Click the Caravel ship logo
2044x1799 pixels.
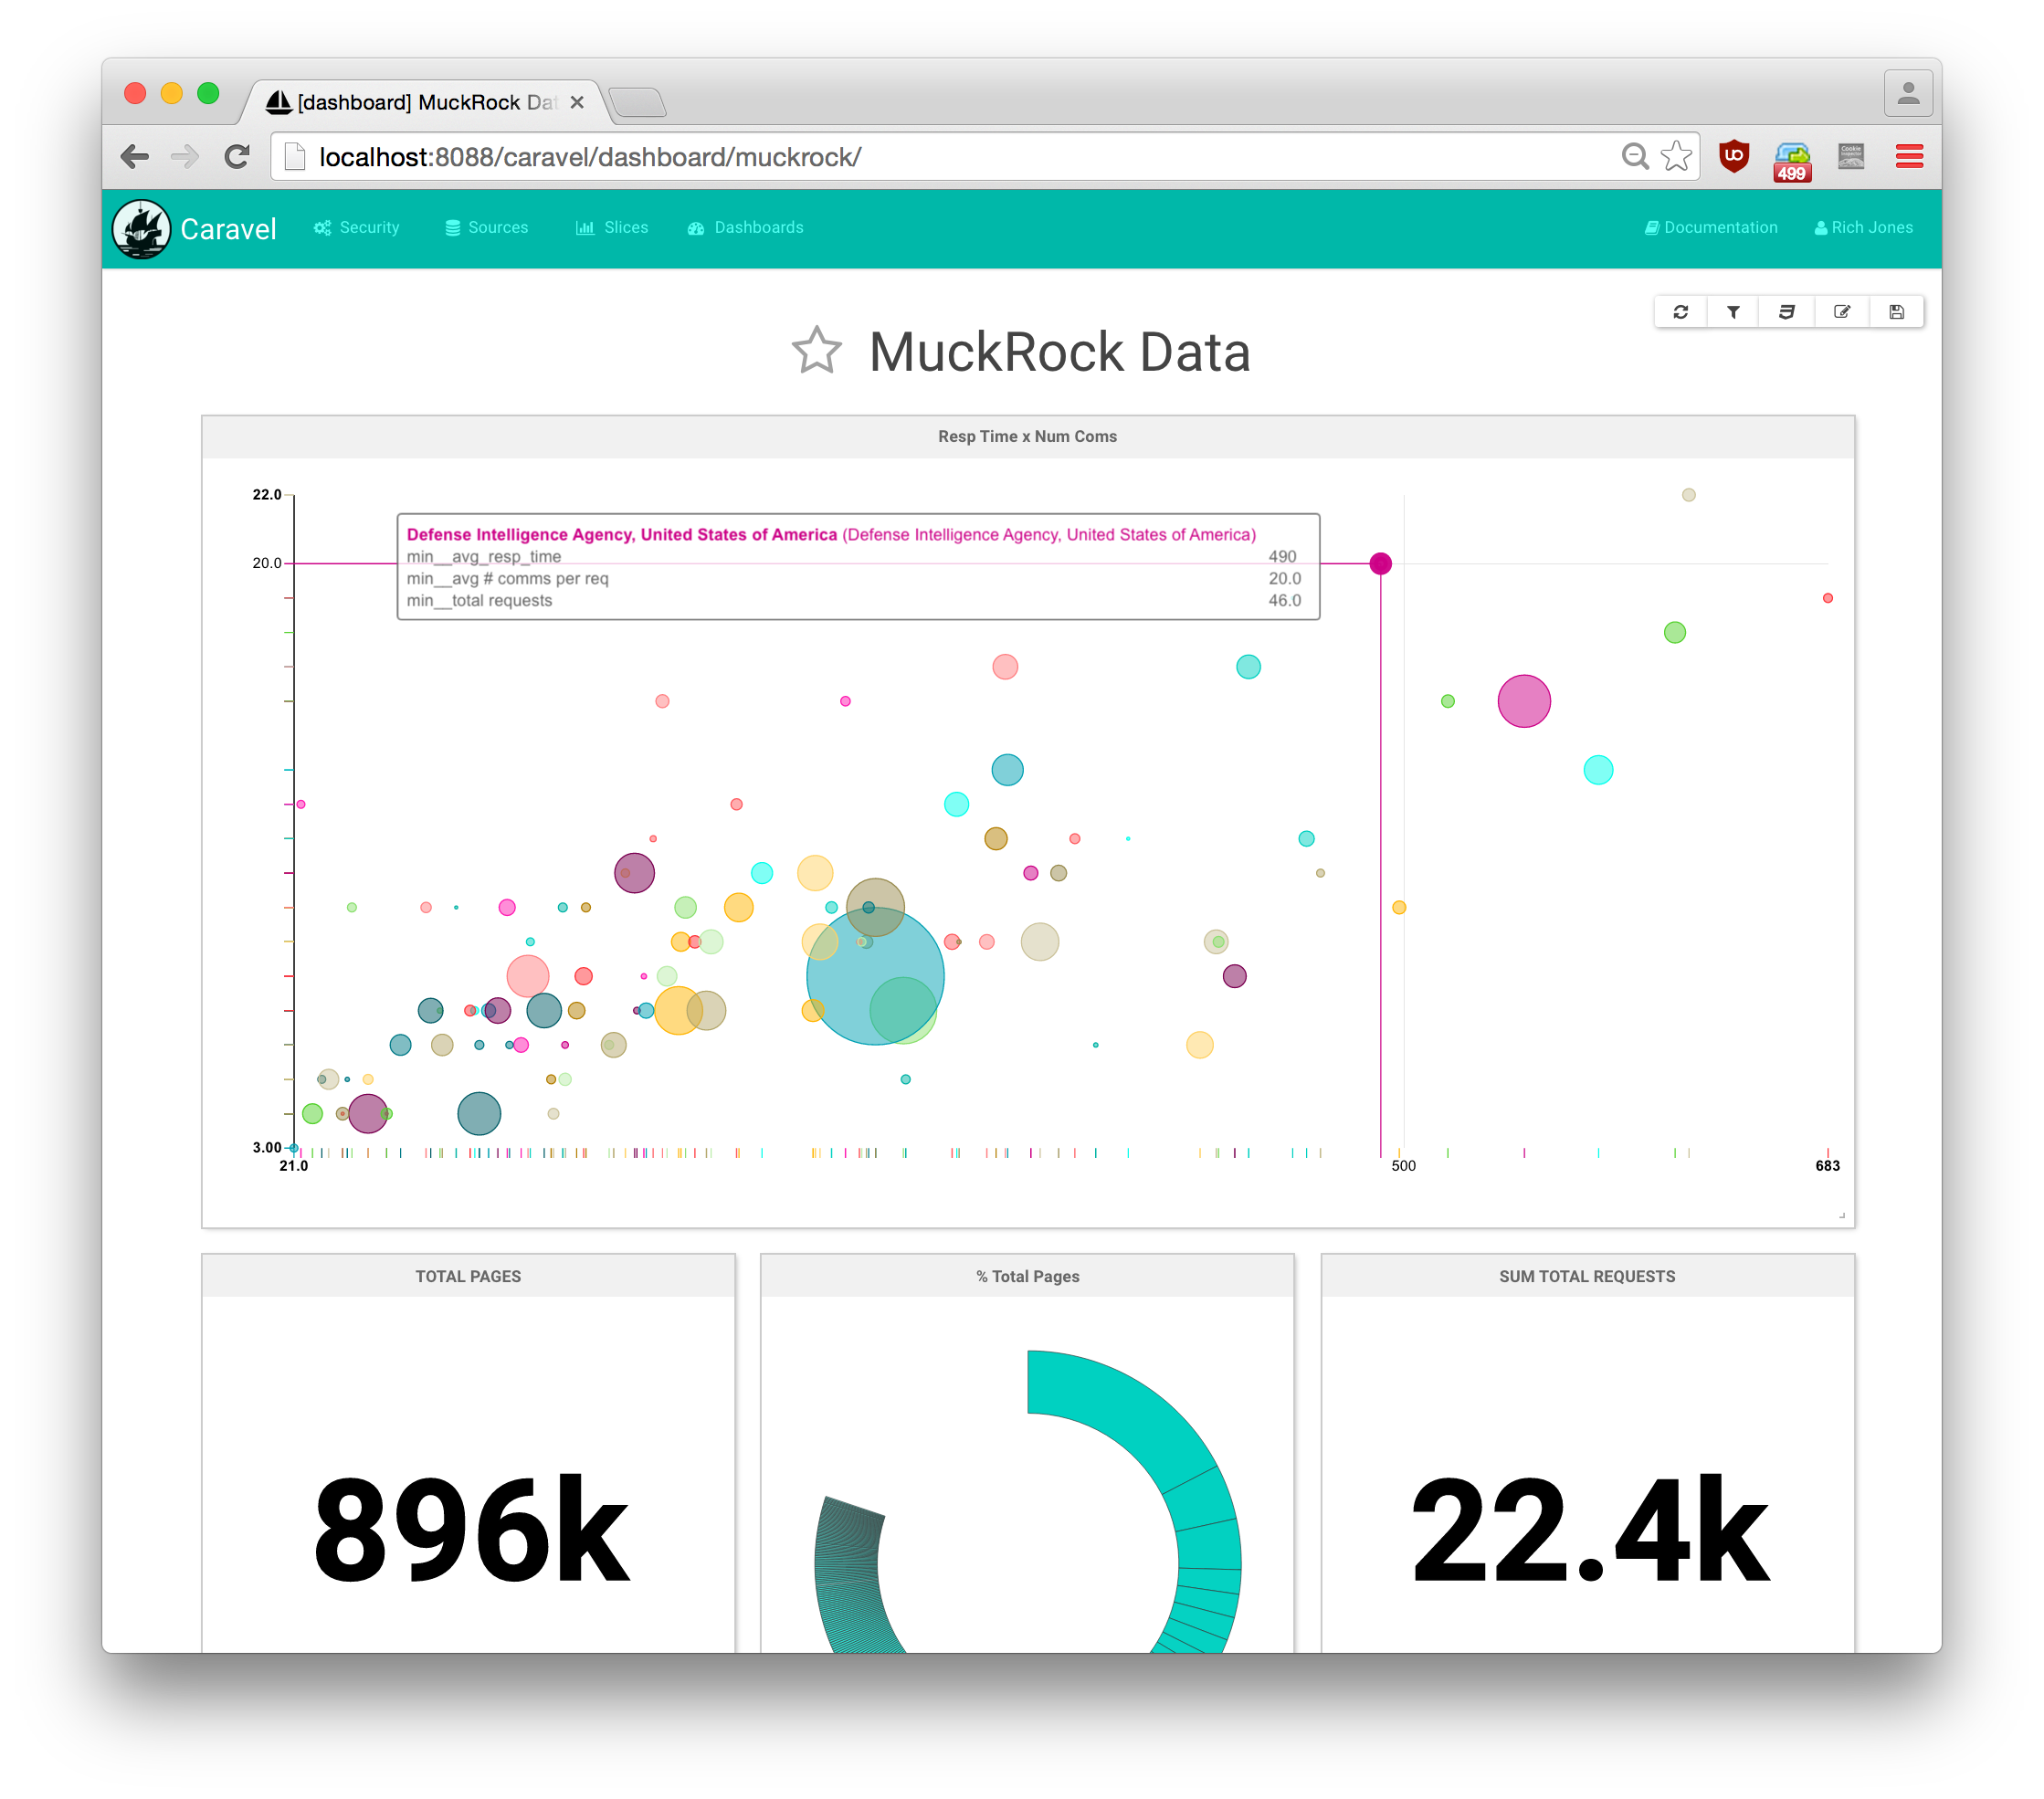click(x=141, y=229)
